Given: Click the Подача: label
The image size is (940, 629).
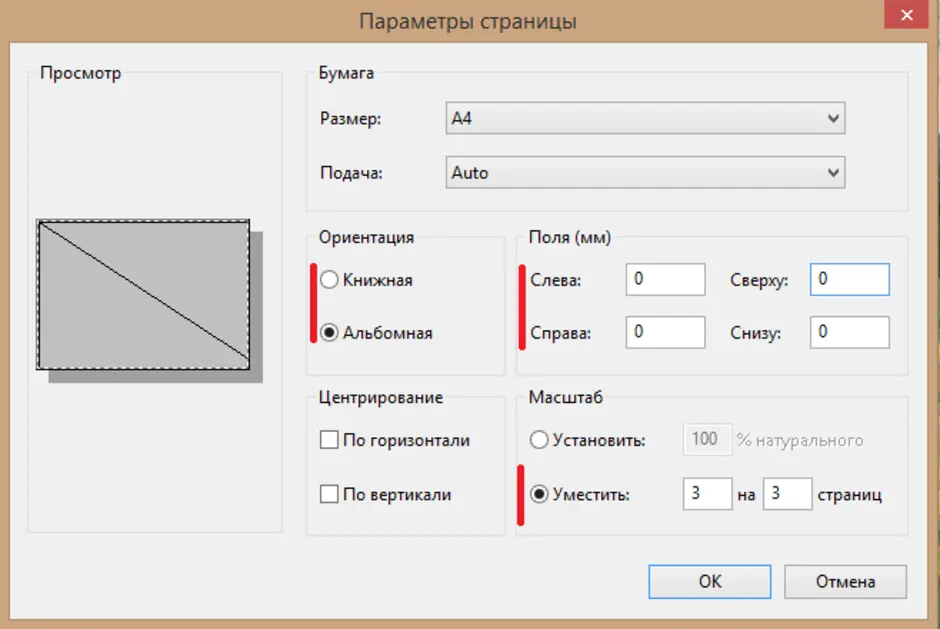Looking at the screenshot, I should point(351,173).
